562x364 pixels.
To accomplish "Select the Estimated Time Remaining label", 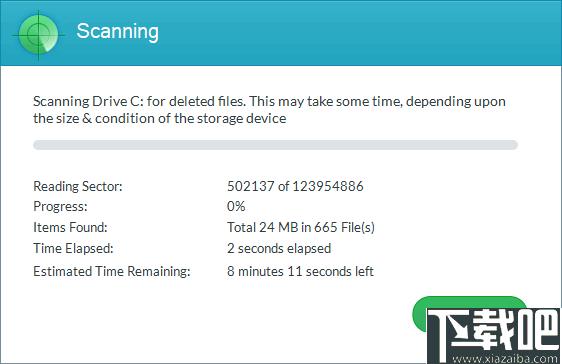I will coord(112,272).
